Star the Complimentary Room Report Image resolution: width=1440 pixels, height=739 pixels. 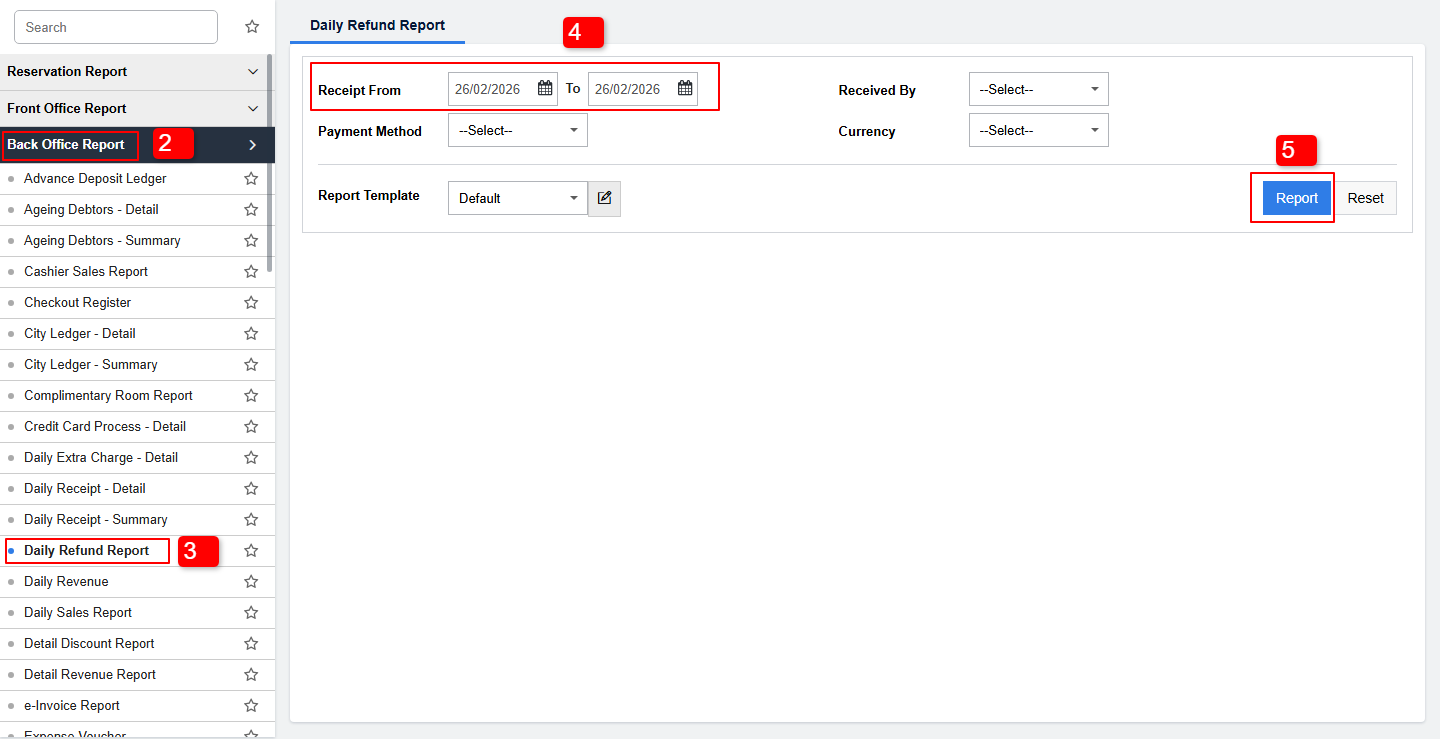pyautogui.click(x=251, y=396)
